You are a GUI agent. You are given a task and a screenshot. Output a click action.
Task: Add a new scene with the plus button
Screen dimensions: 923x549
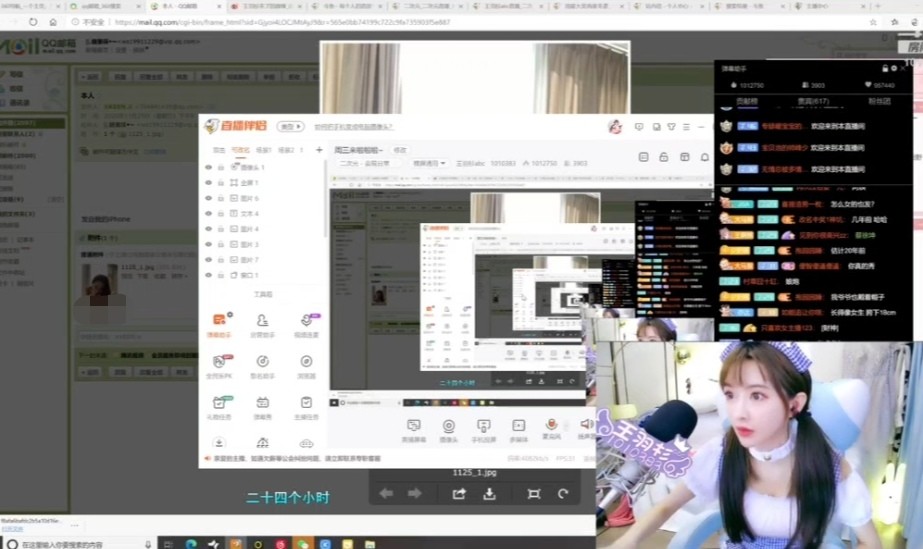(319, 150)
